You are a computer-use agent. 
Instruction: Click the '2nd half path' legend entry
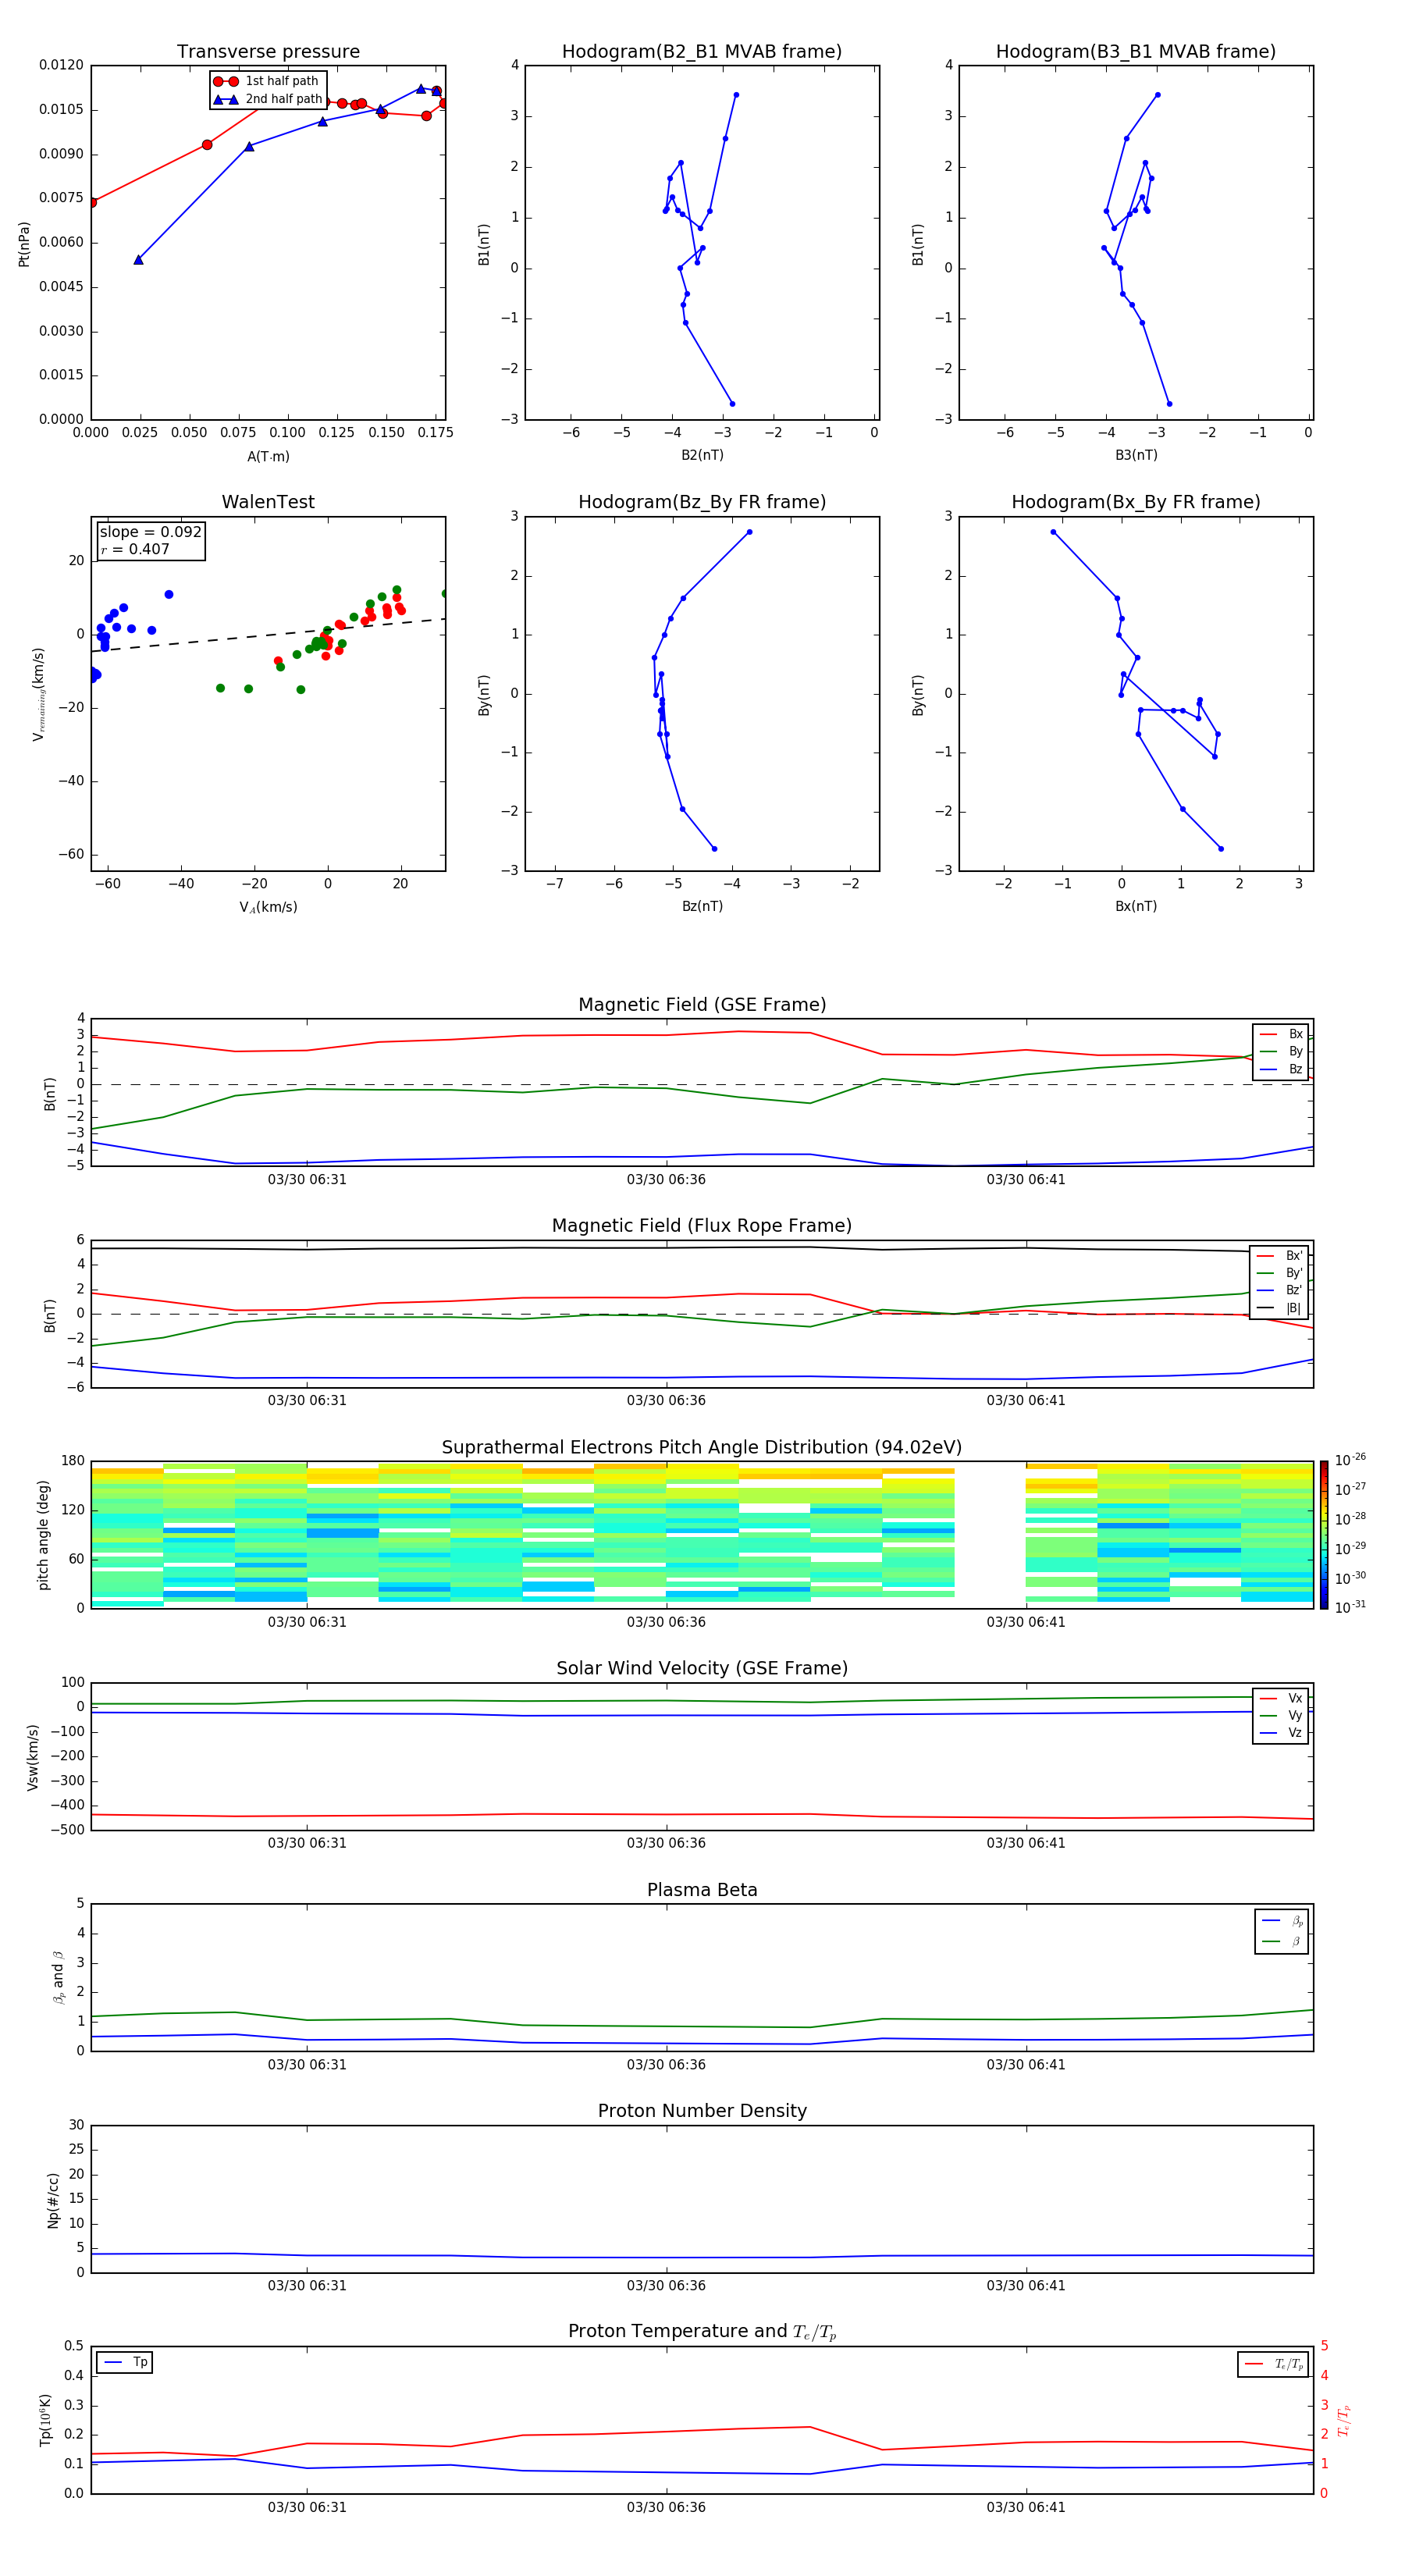click(x=268, y=99)
